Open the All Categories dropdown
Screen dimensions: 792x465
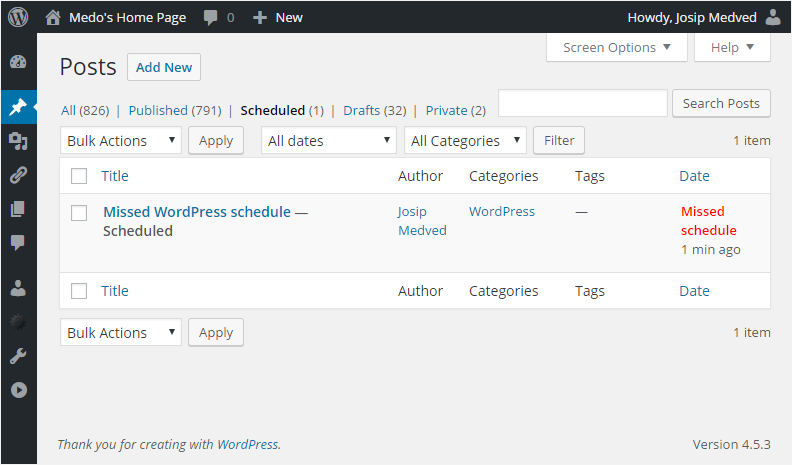click(465, 141)
